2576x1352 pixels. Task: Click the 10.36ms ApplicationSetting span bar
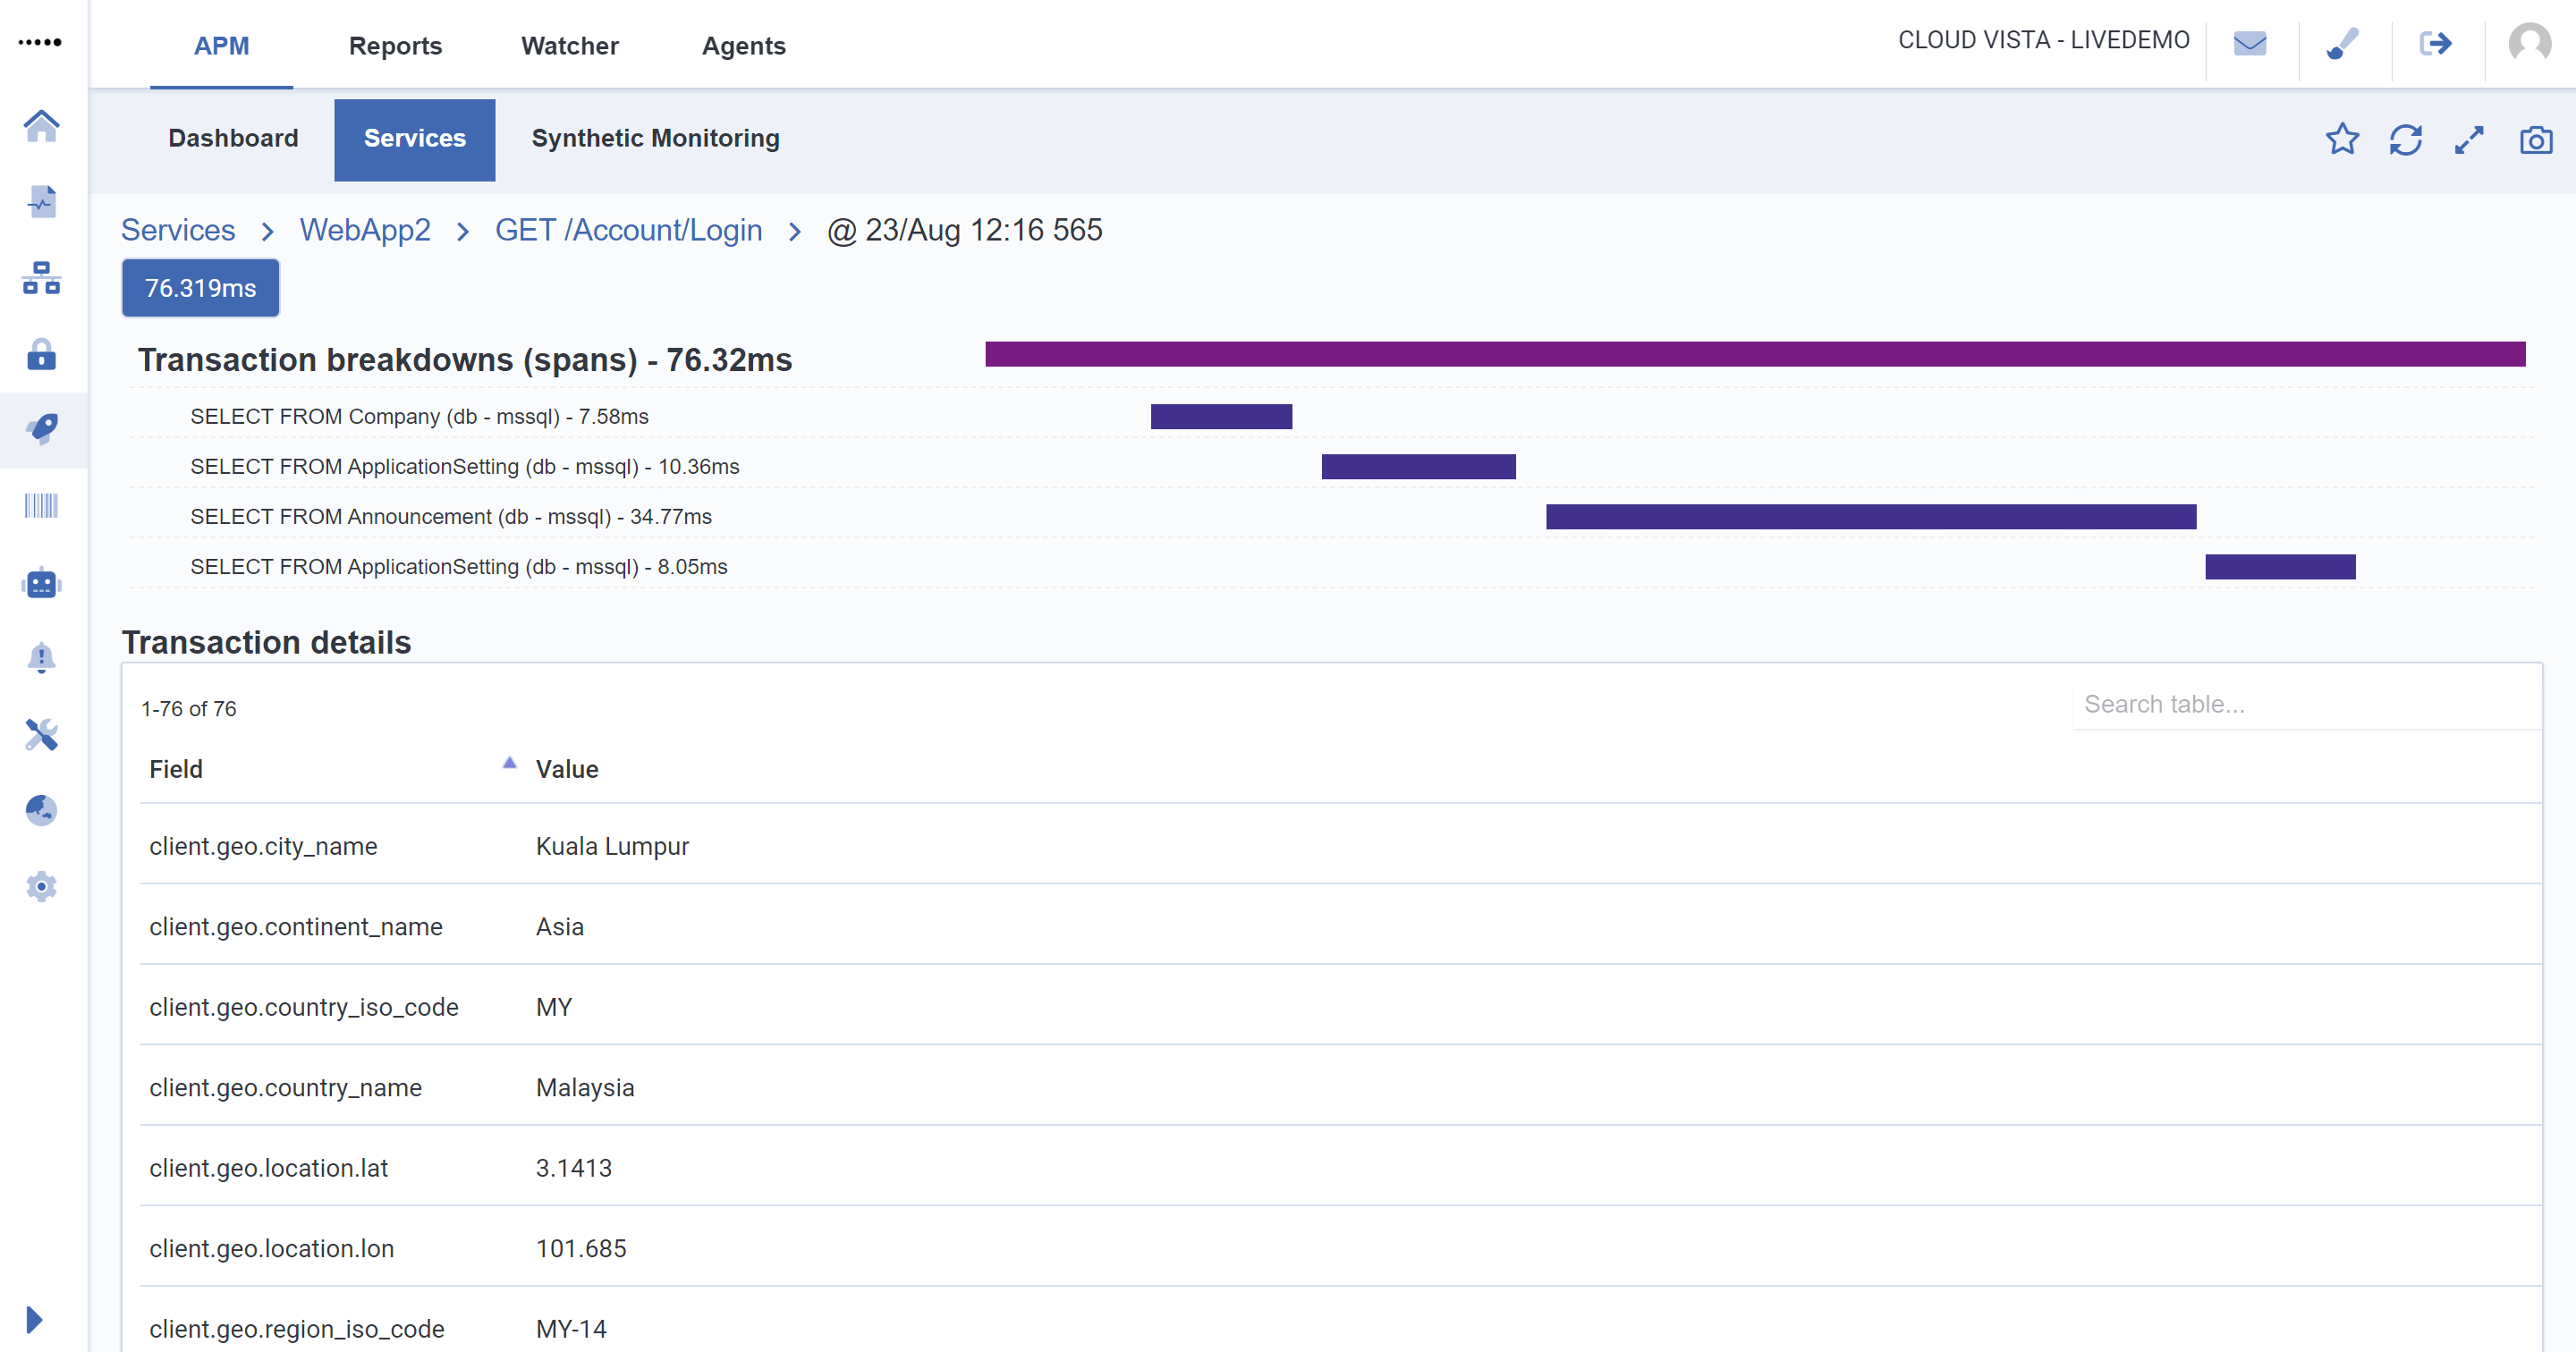pyautogui.click(x=1418, y=466)
